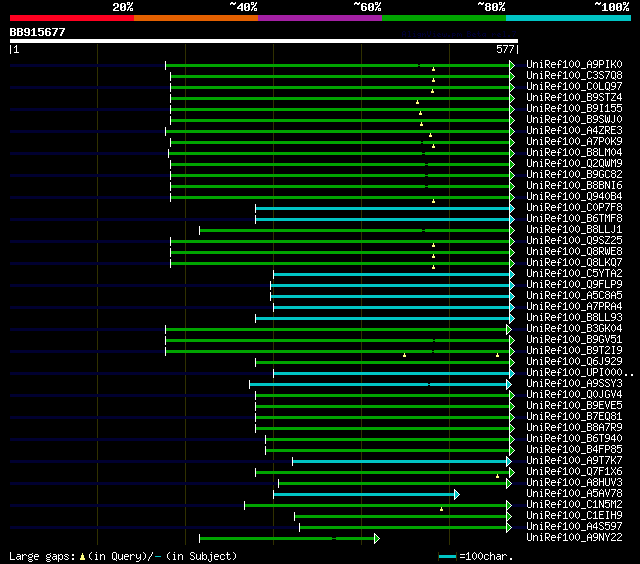Click the green arrowhead ending the UniRef100_A9NY22 bar

[x=377, y=539]
